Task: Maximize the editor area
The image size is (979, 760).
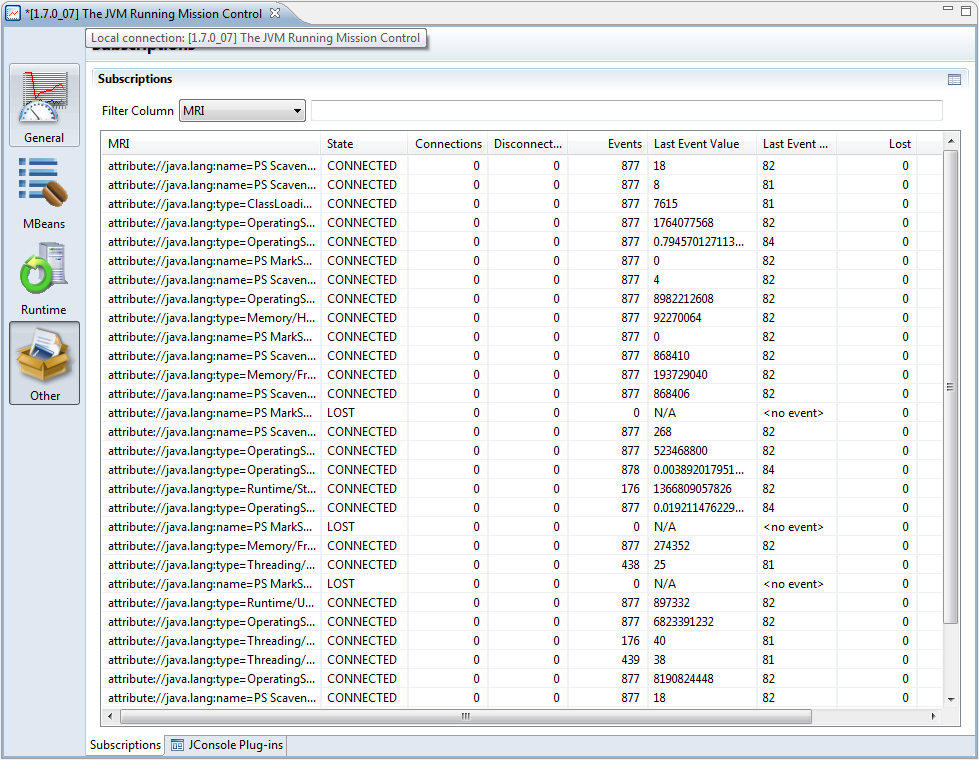Action: point(966,10)
